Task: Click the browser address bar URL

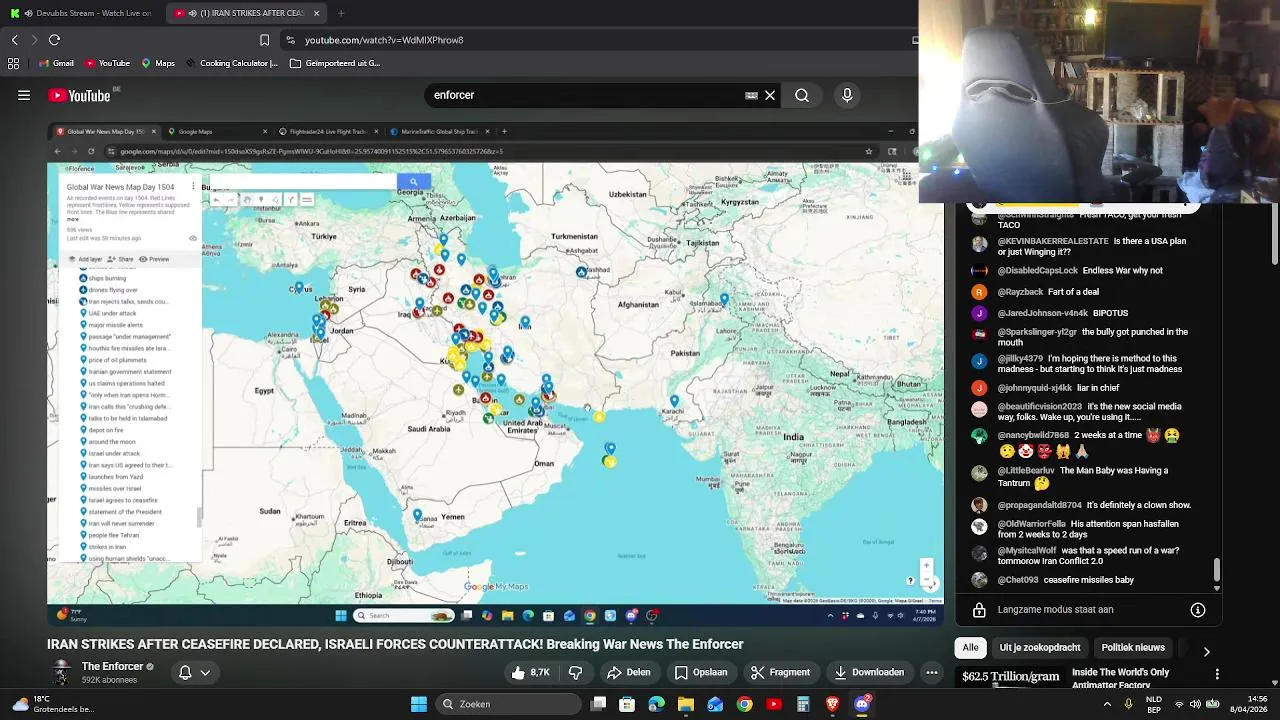Action: click(x=383, y=40)
